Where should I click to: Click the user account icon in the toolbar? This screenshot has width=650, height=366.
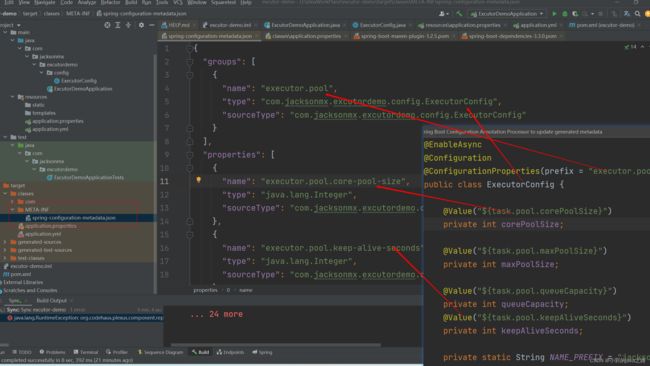pyautogui.click(x=442, y=14)
